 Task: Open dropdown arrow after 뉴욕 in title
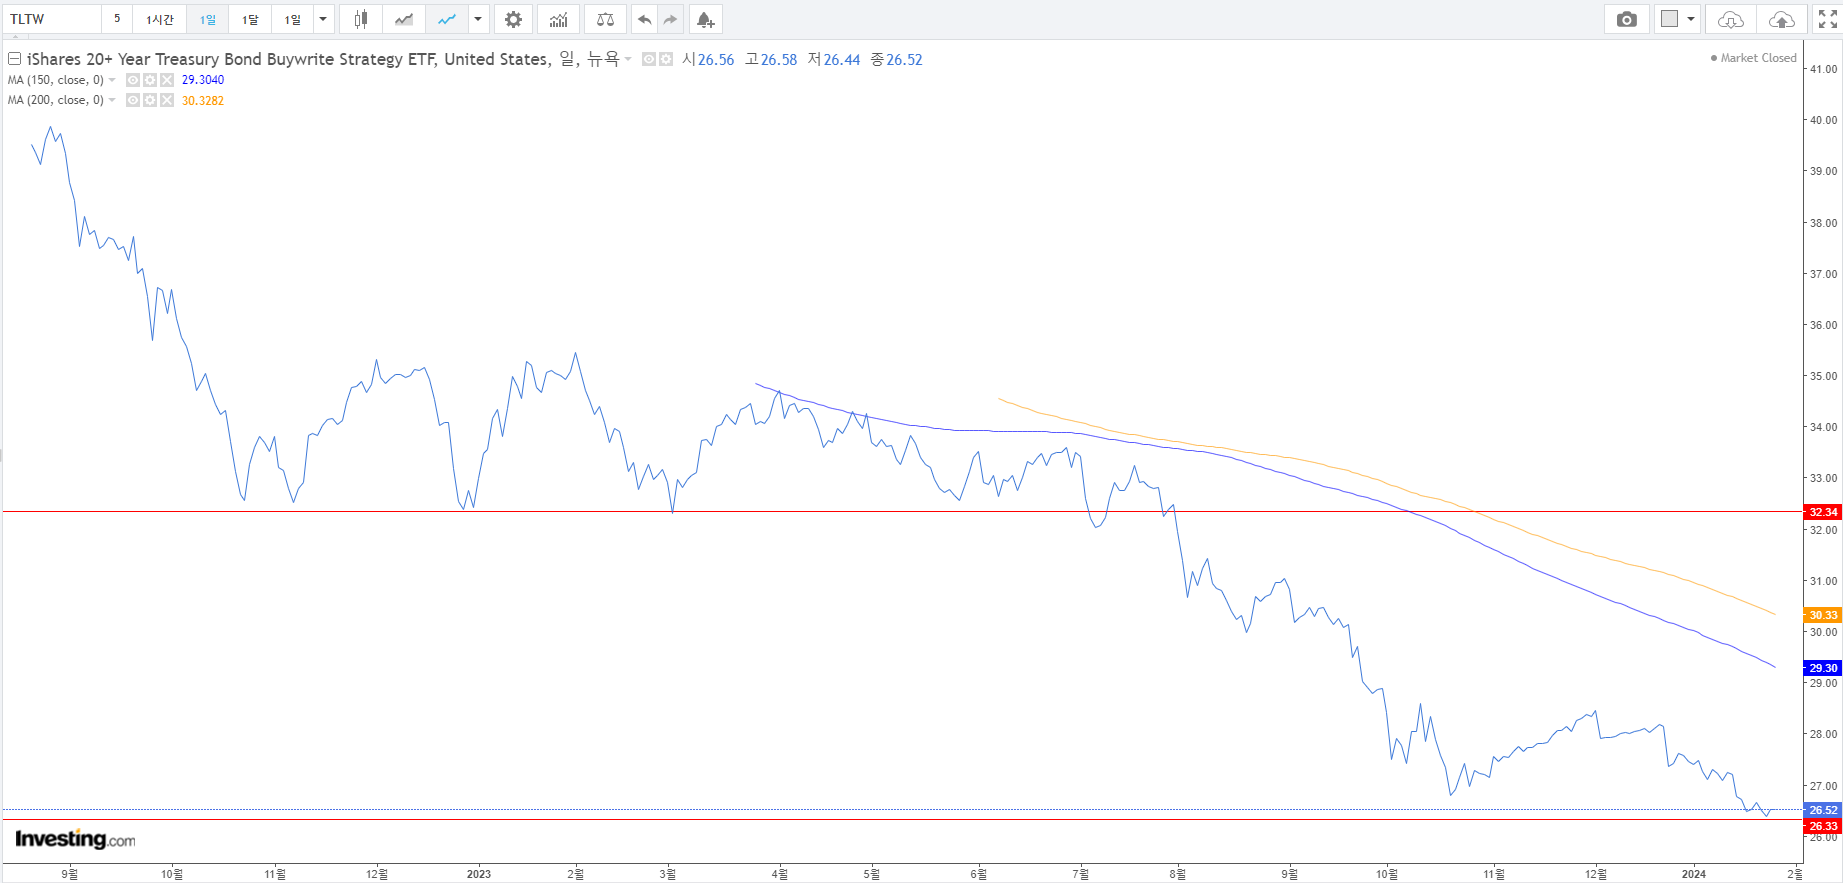[628, 59]
